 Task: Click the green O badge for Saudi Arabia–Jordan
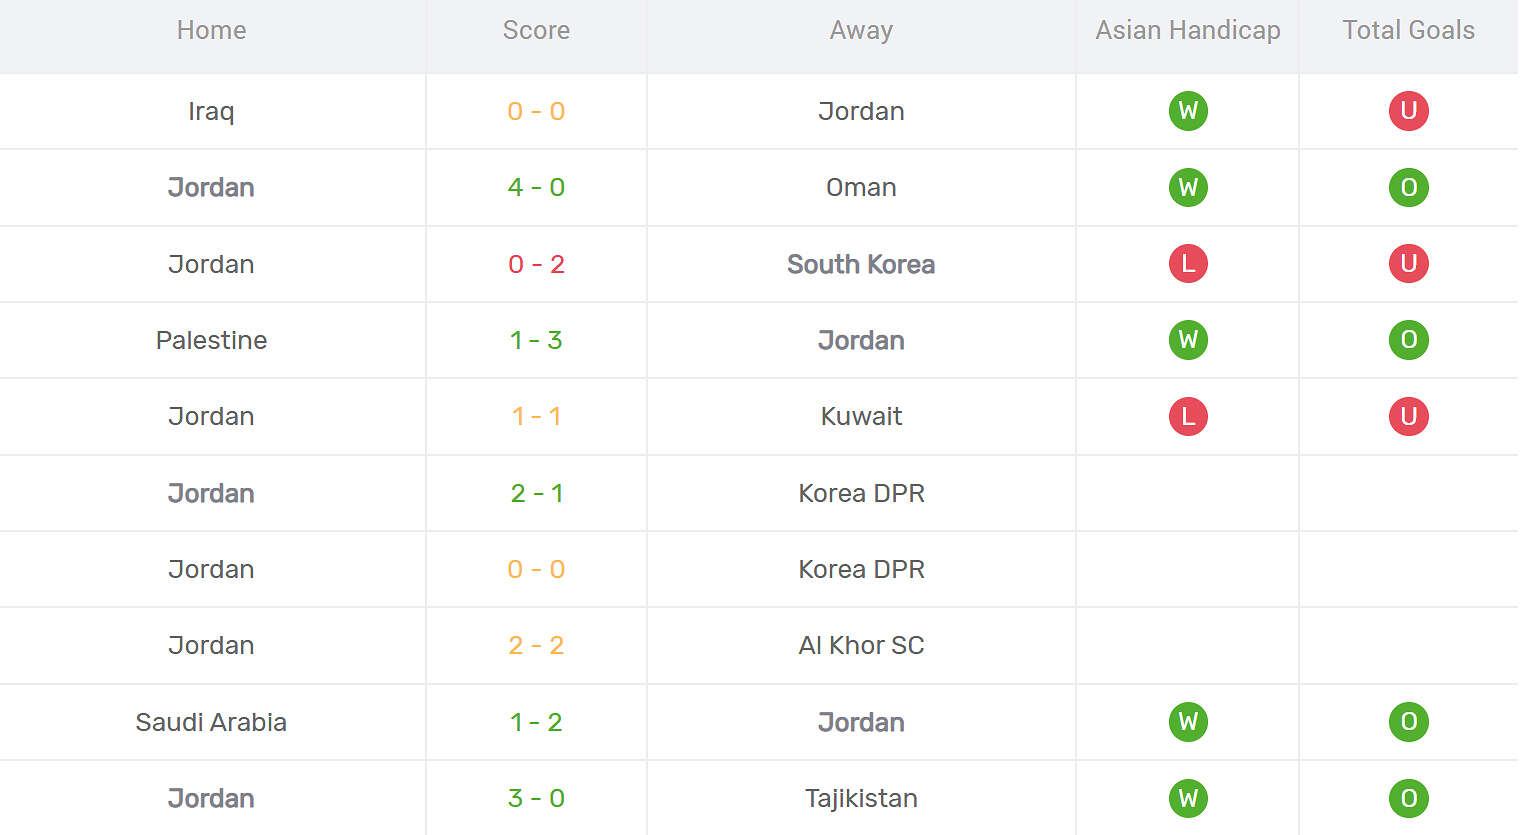click(x=1408, y=722)
